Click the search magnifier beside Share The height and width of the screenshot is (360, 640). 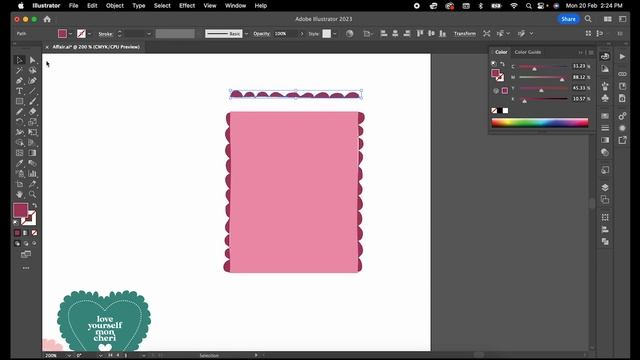tap(588, 19)
